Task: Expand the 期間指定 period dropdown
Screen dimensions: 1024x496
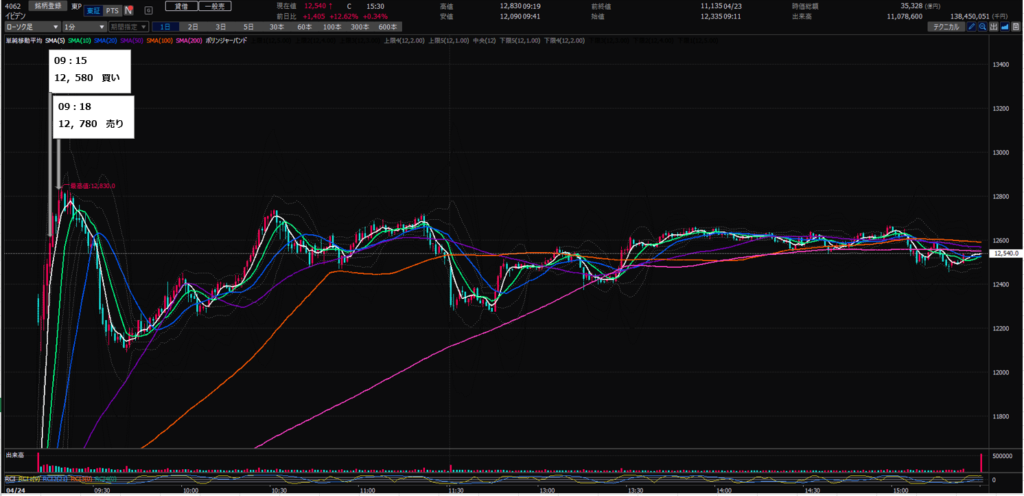Action: (129, 27)
